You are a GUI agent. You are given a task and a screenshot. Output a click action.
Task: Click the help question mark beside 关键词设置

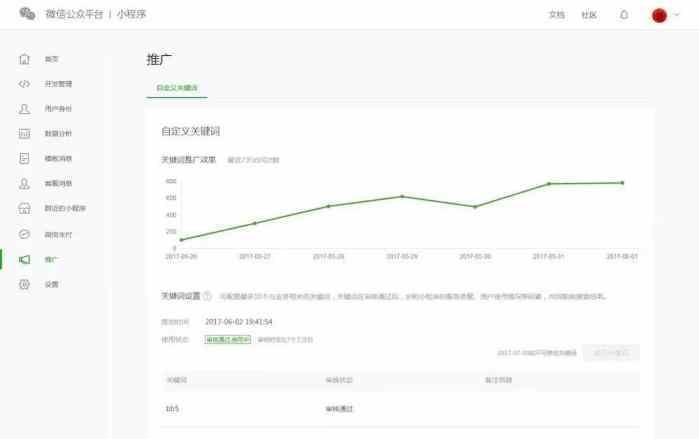point(207,296)
